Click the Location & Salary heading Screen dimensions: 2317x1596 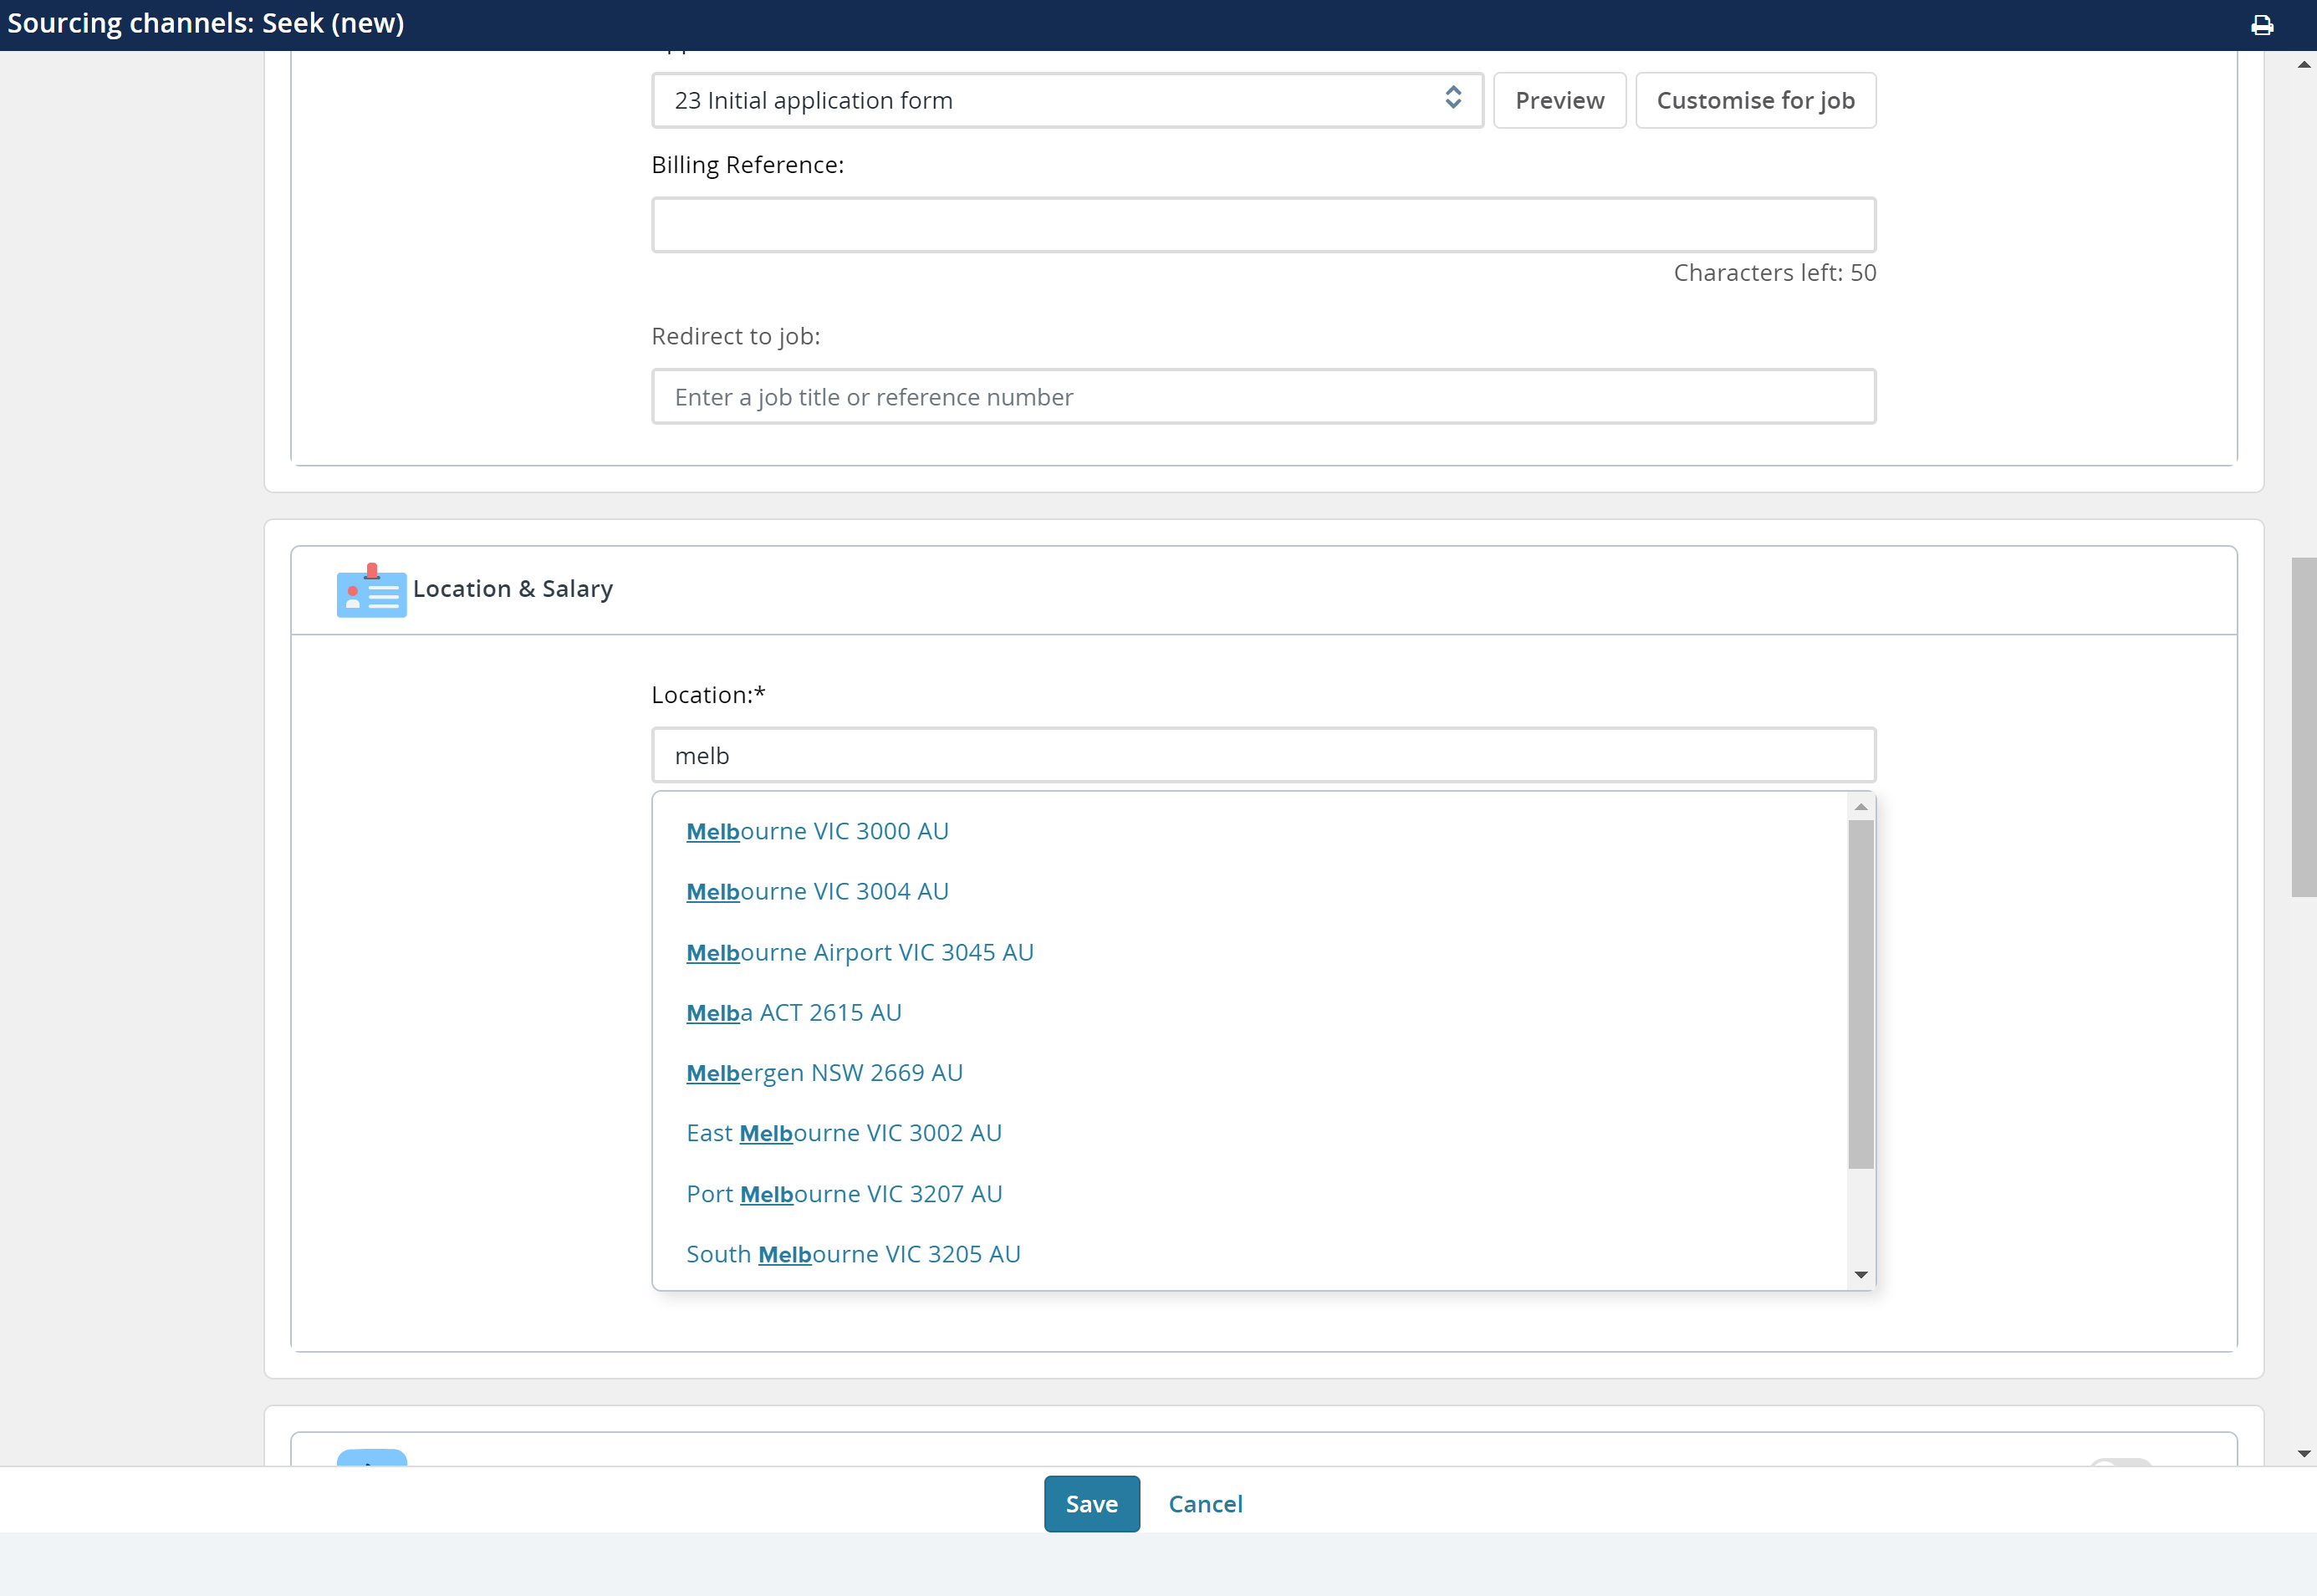tap(512, 589)
